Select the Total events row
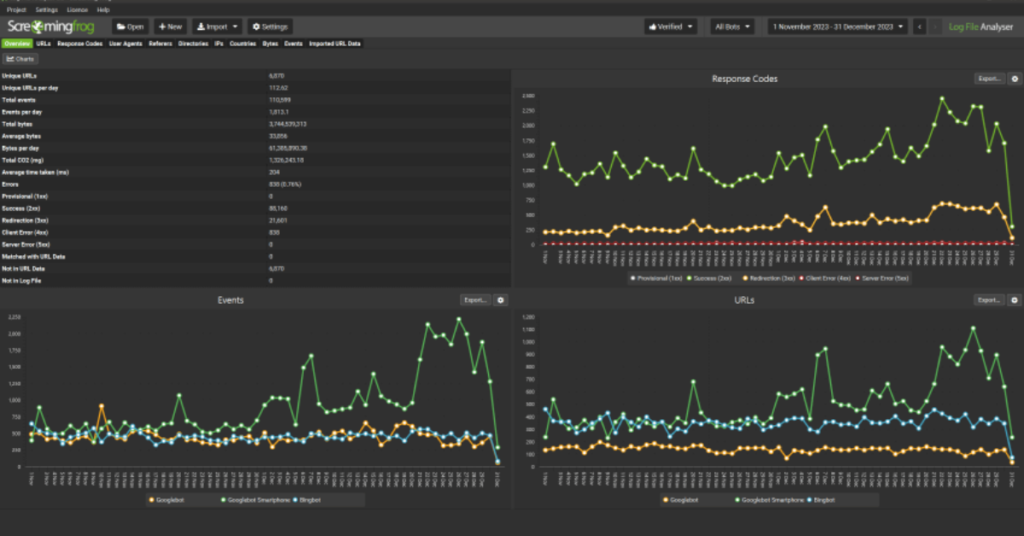The width and height of the screenshot is (1024, 536). (x=255, y=100)
